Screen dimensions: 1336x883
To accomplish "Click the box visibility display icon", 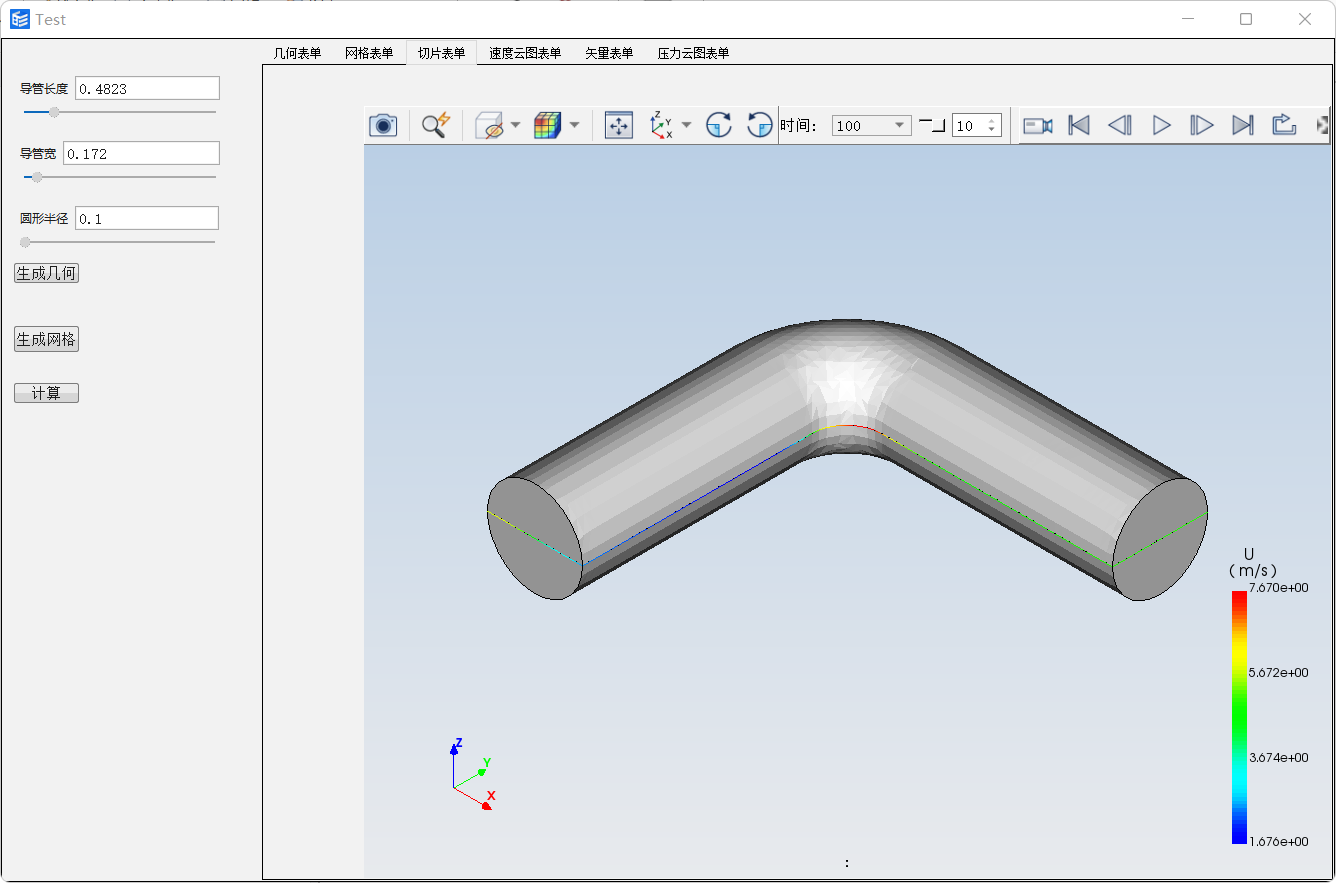I will point(490,125).
